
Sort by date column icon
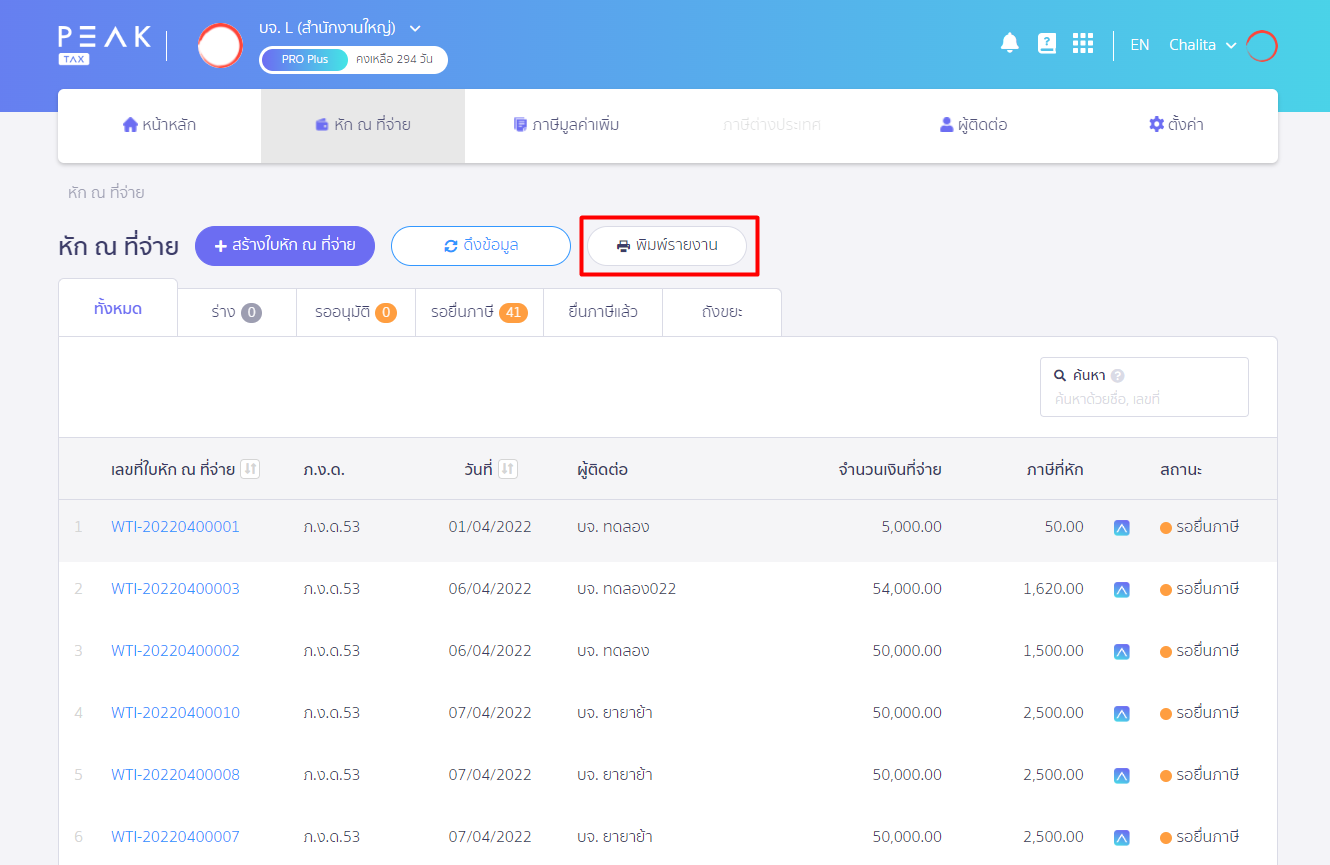tap(508, 469)
